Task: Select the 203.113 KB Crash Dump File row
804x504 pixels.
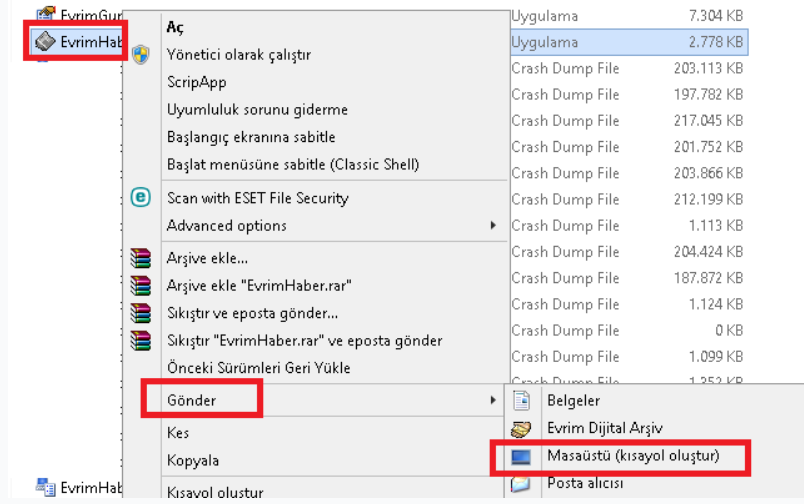Action: coord(629,68)
